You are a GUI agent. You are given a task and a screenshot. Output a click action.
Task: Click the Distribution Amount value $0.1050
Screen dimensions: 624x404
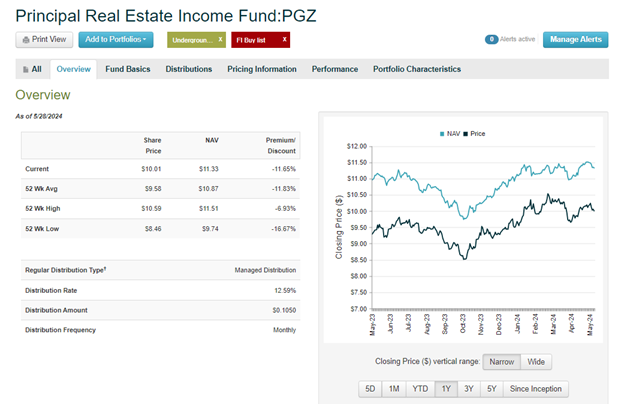pyautogui.click(x=284, y=310)
